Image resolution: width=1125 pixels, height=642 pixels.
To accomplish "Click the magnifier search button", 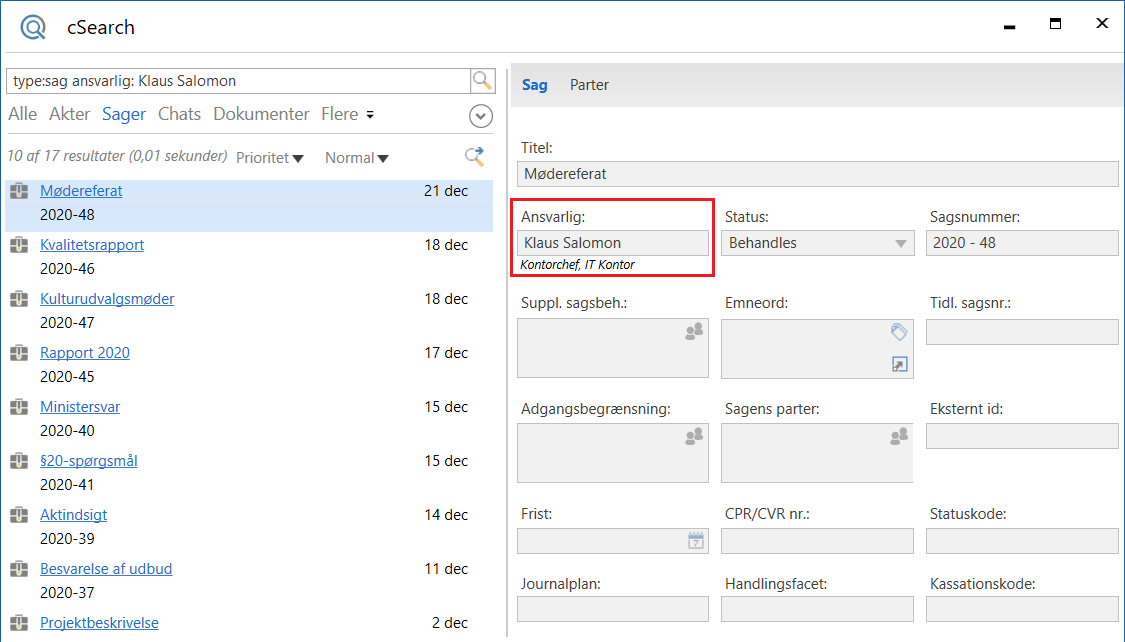I will tap(482, 81).
